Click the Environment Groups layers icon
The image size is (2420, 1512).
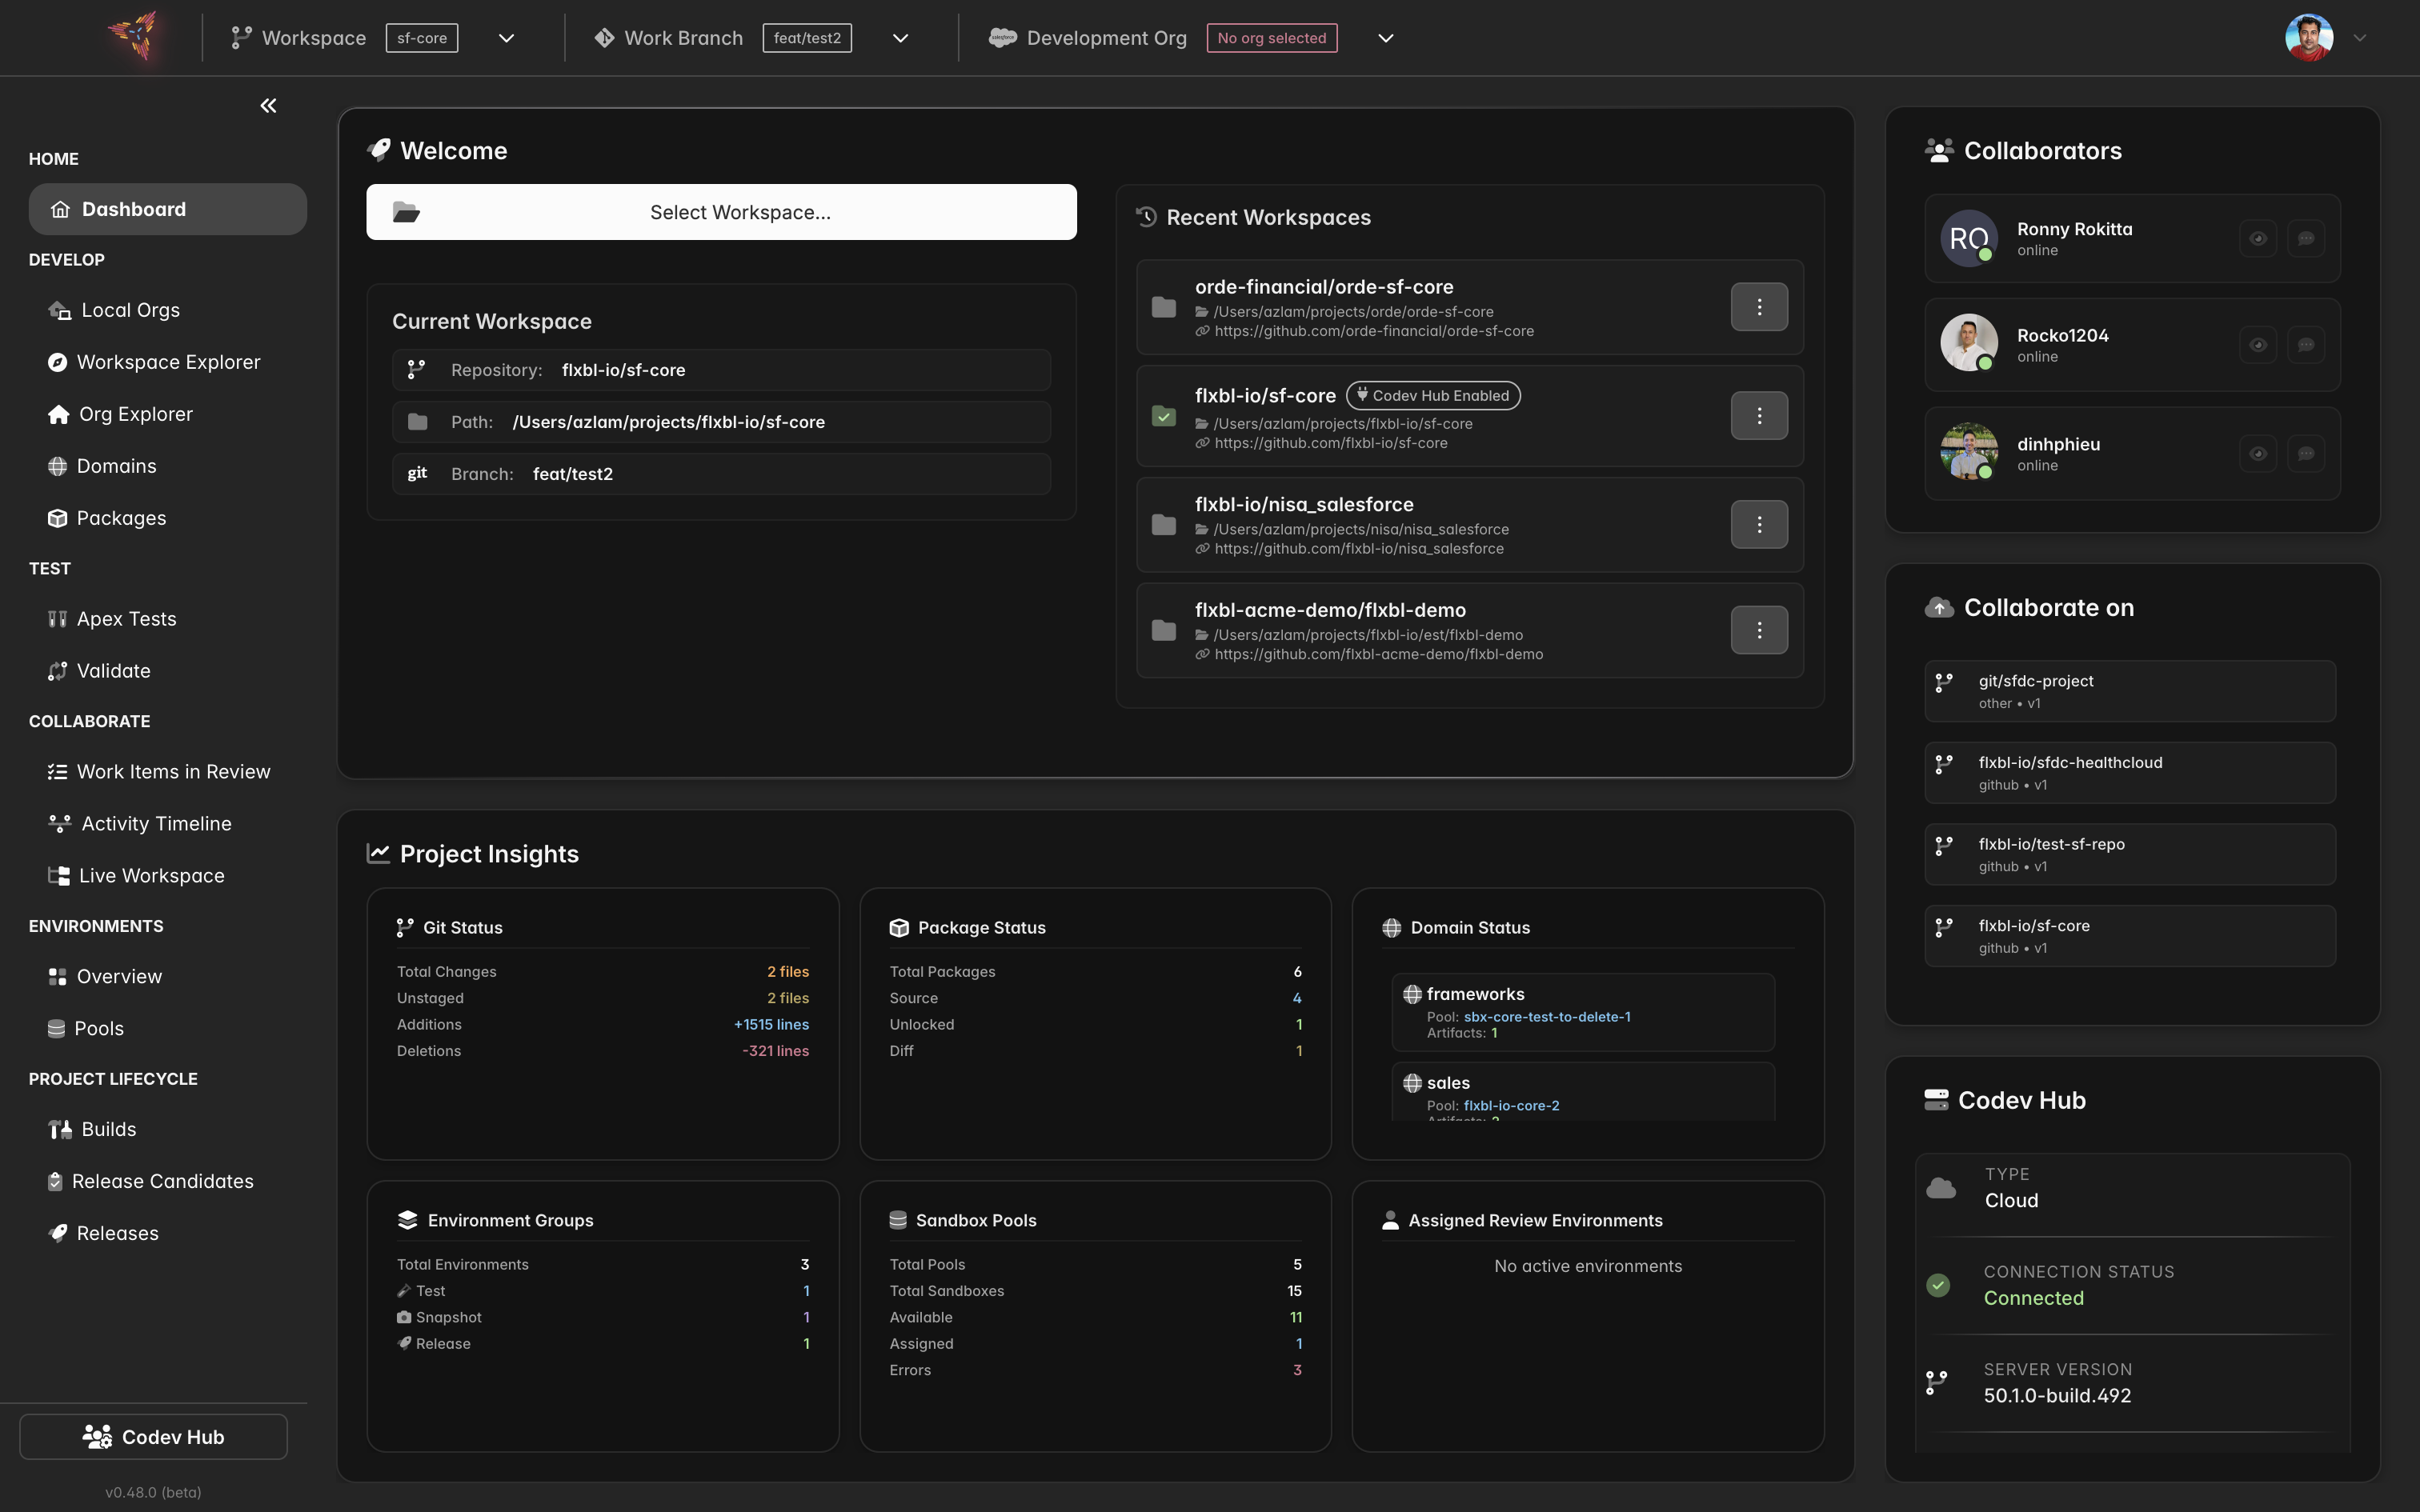pyautogui.click(x=407, y=1220)
